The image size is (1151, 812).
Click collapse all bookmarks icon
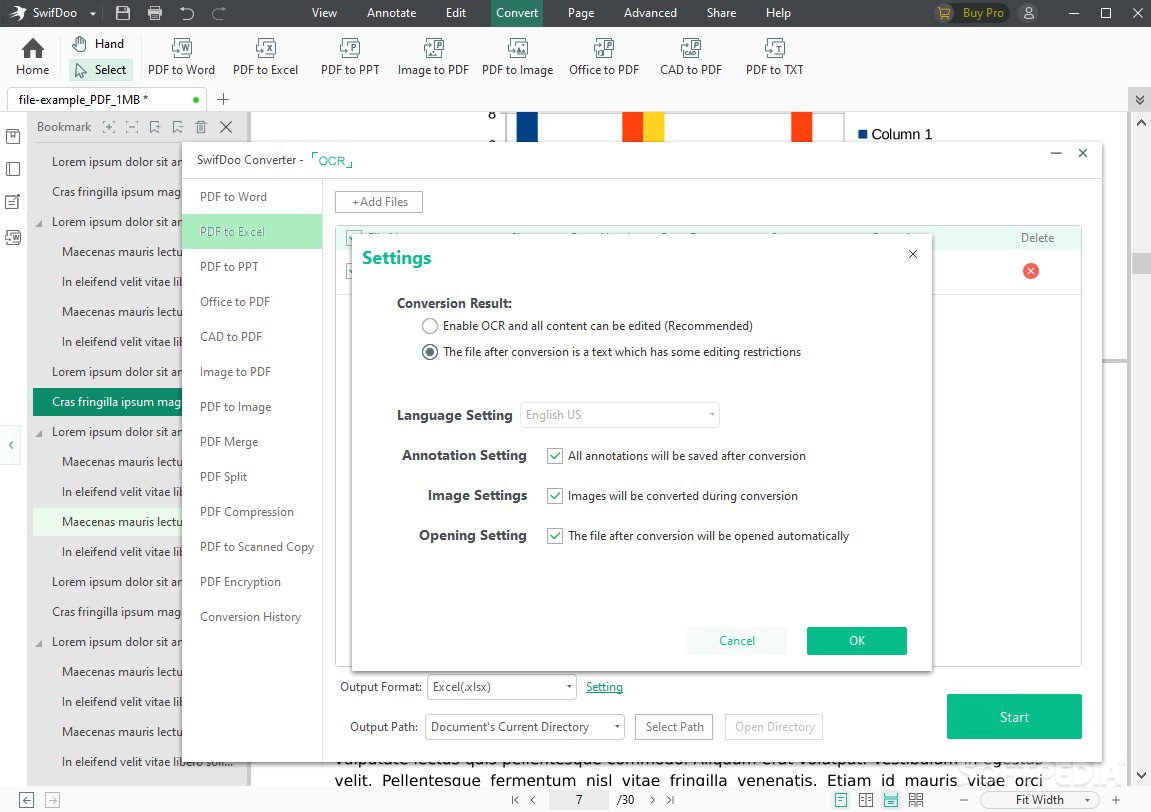coord(131,127)
